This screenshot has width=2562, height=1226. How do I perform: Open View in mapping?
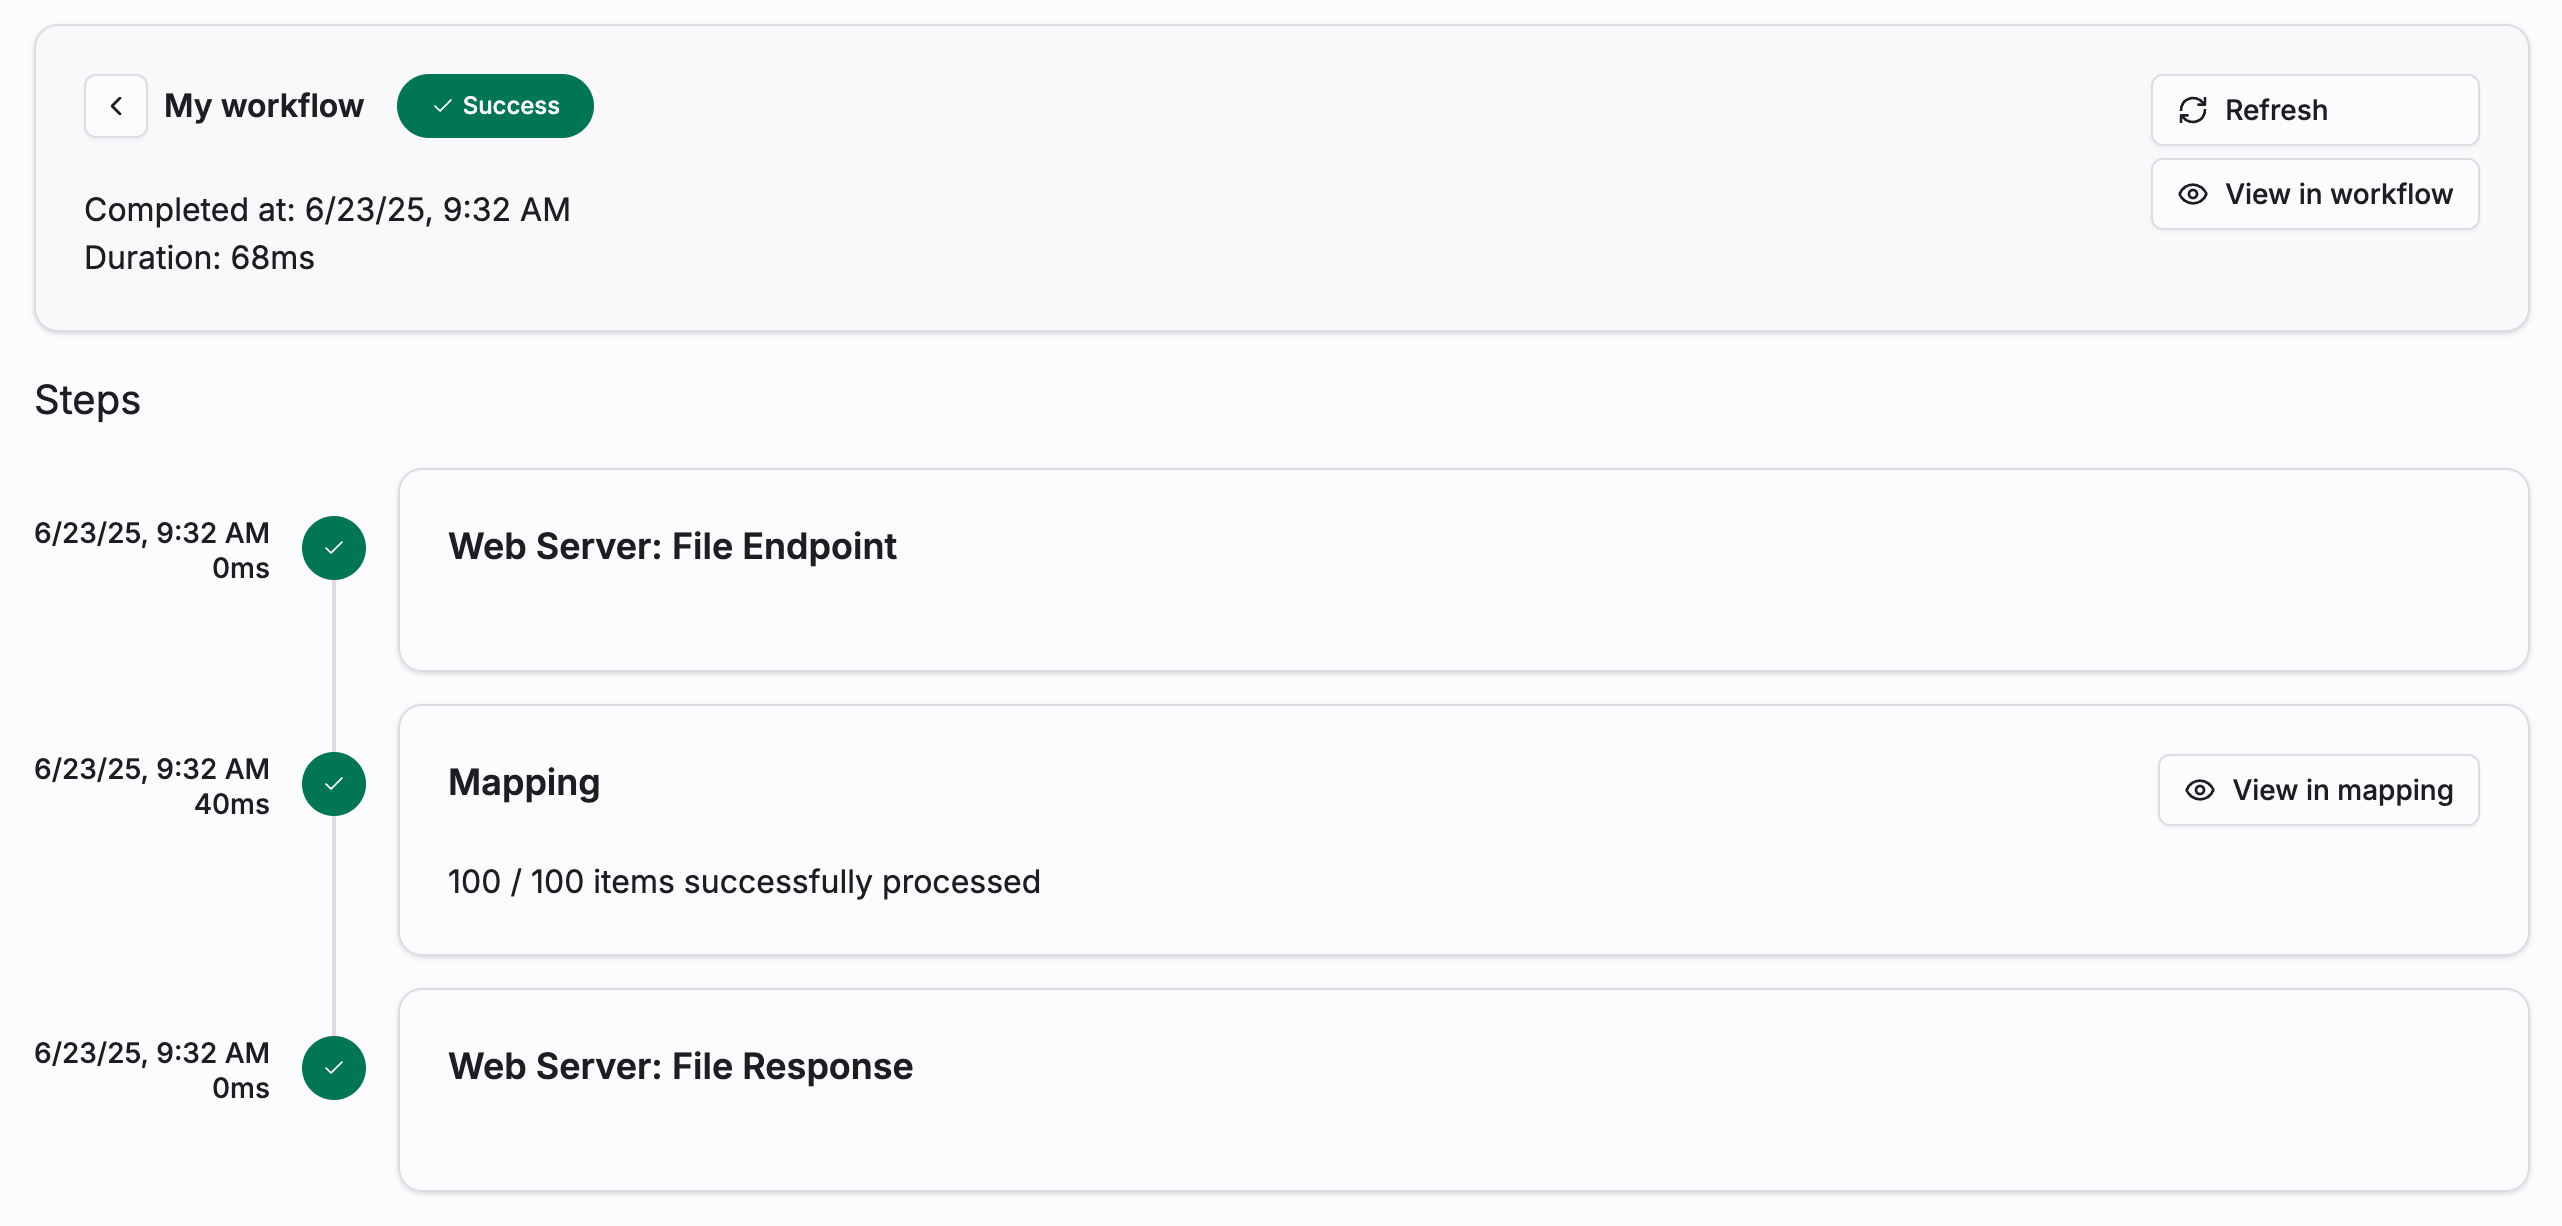point(2318,790)
